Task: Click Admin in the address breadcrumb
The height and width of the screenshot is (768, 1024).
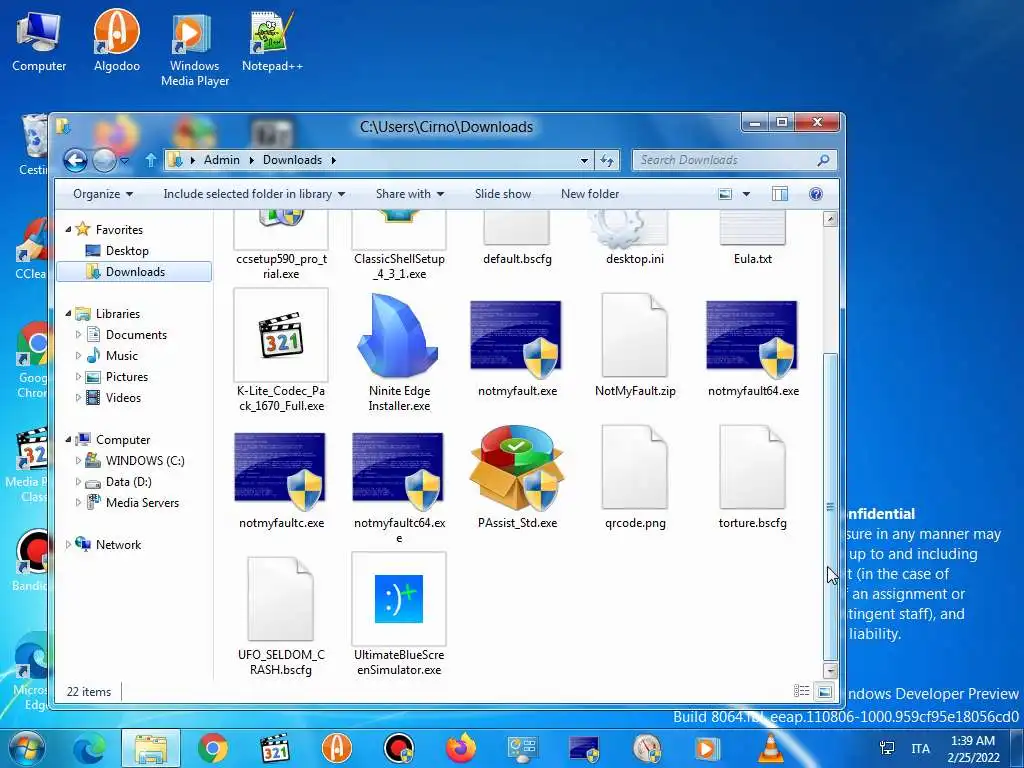Action: click(221, 160)
